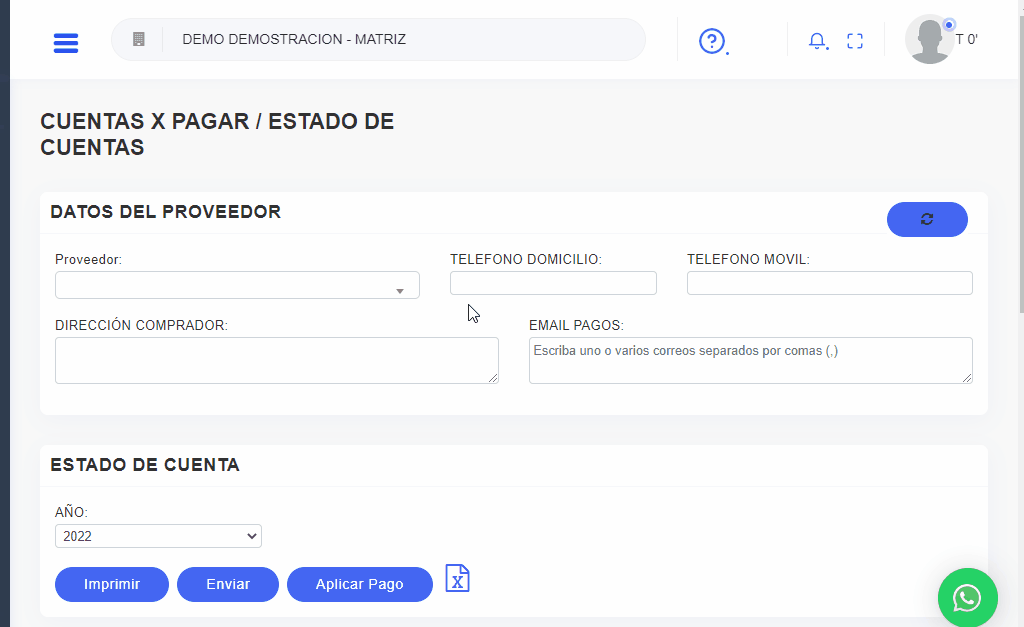Image resolution: width=1024 pixels, height=627 pixels.
Task: Click the Aplicar Pago button
Action: pyautogui.click(x=359, y=584)
